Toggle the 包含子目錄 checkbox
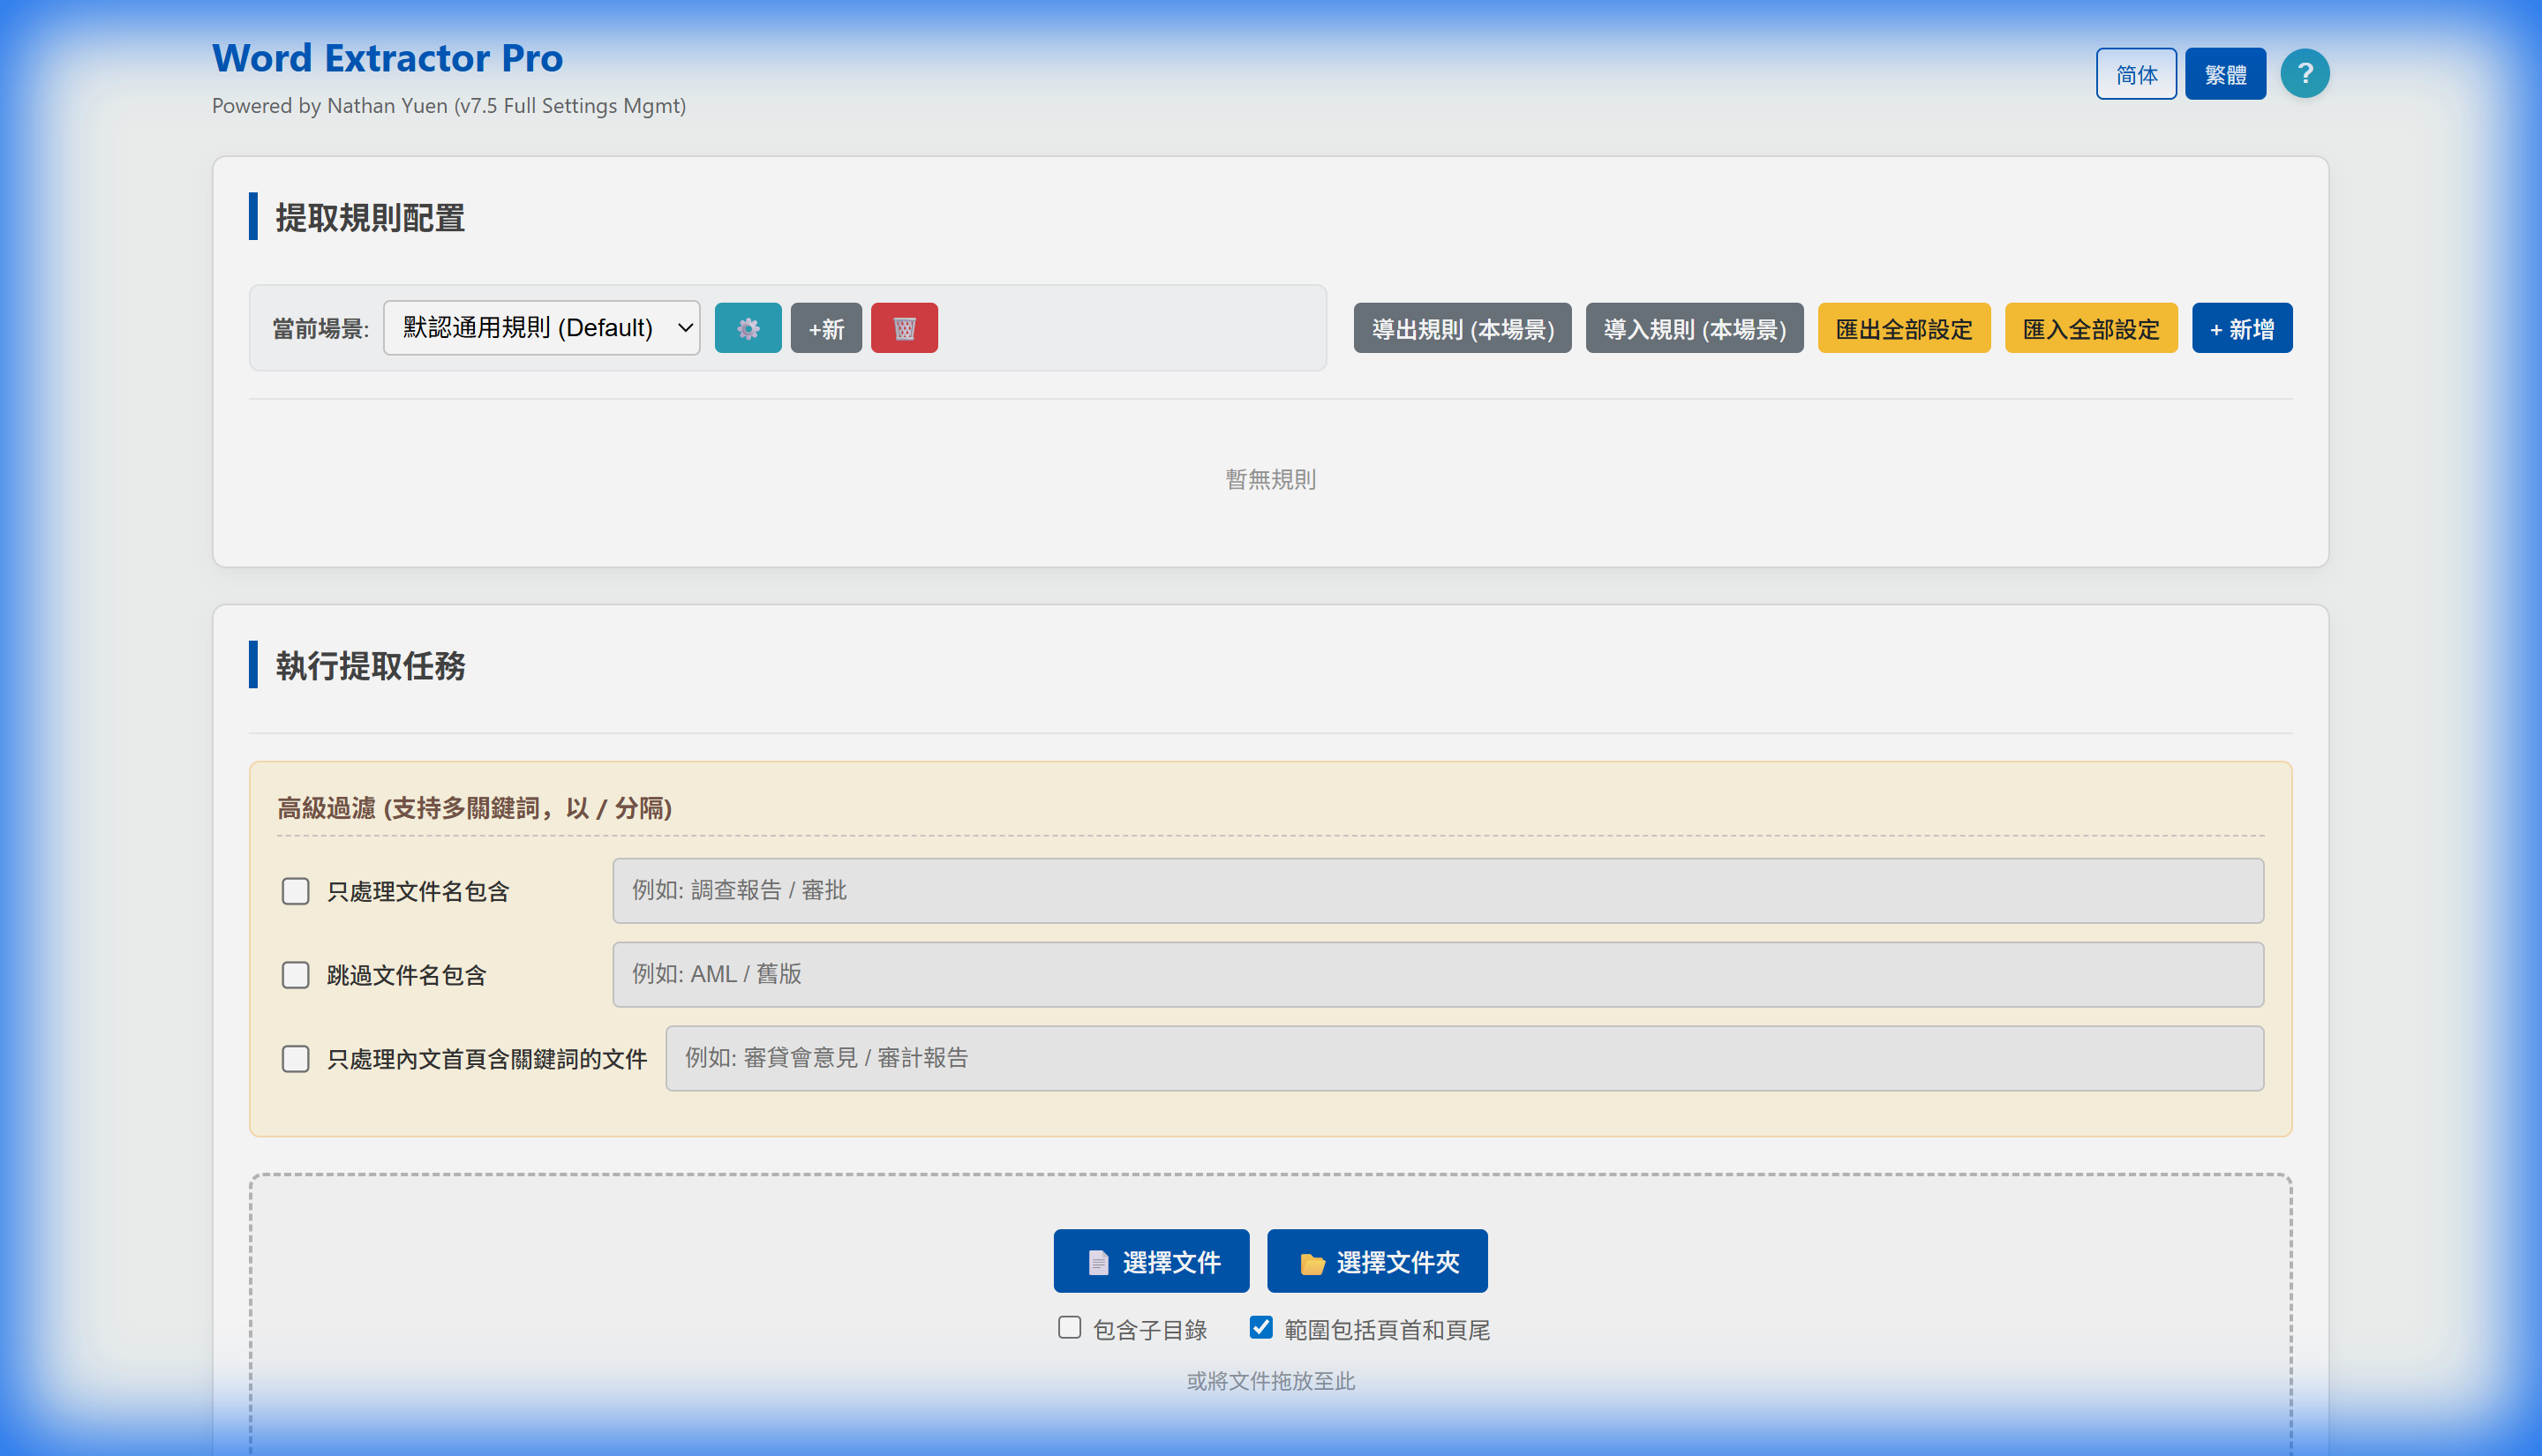 point(1069,1327)
